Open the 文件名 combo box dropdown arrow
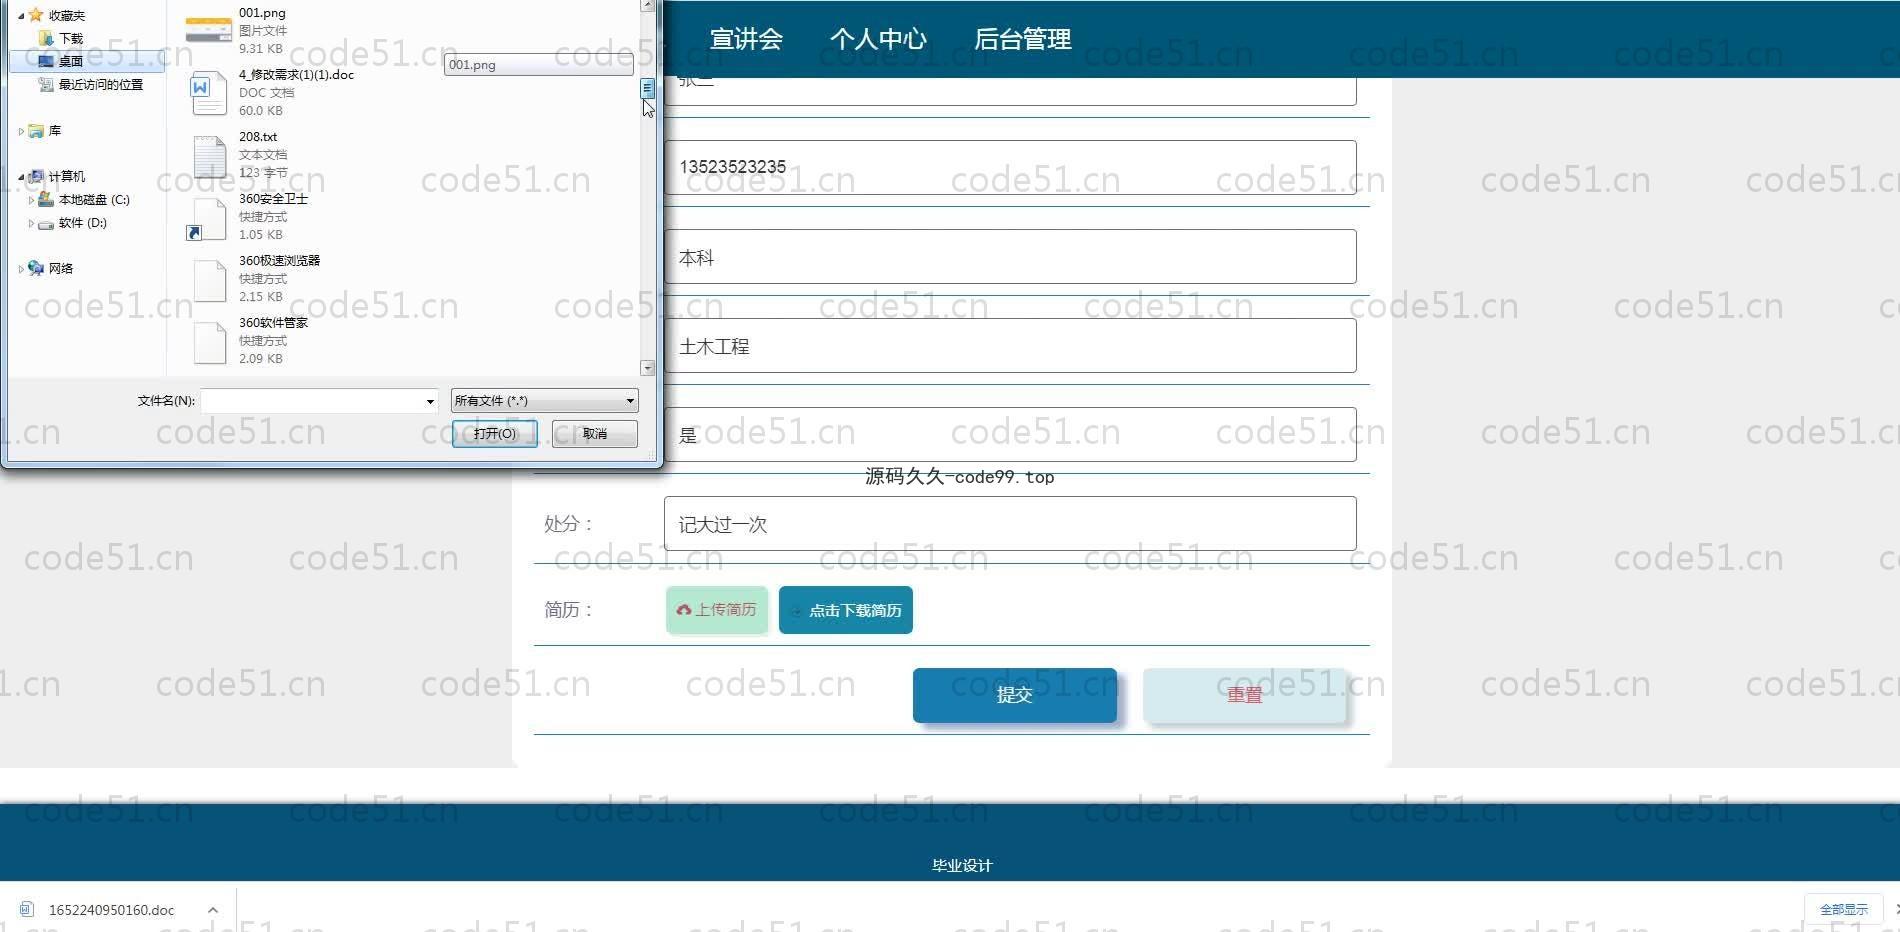Image resolution: width=1900 pixels, height=932 pixels. pos(430,401)
